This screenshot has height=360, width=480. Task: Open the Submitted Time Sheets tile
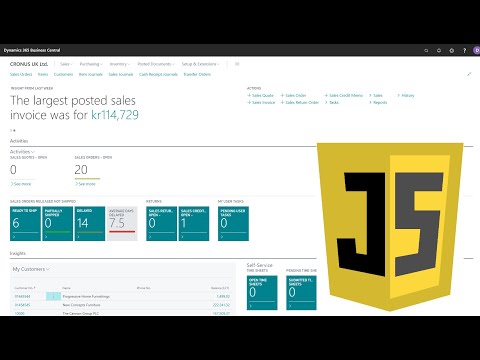(301, 293)
